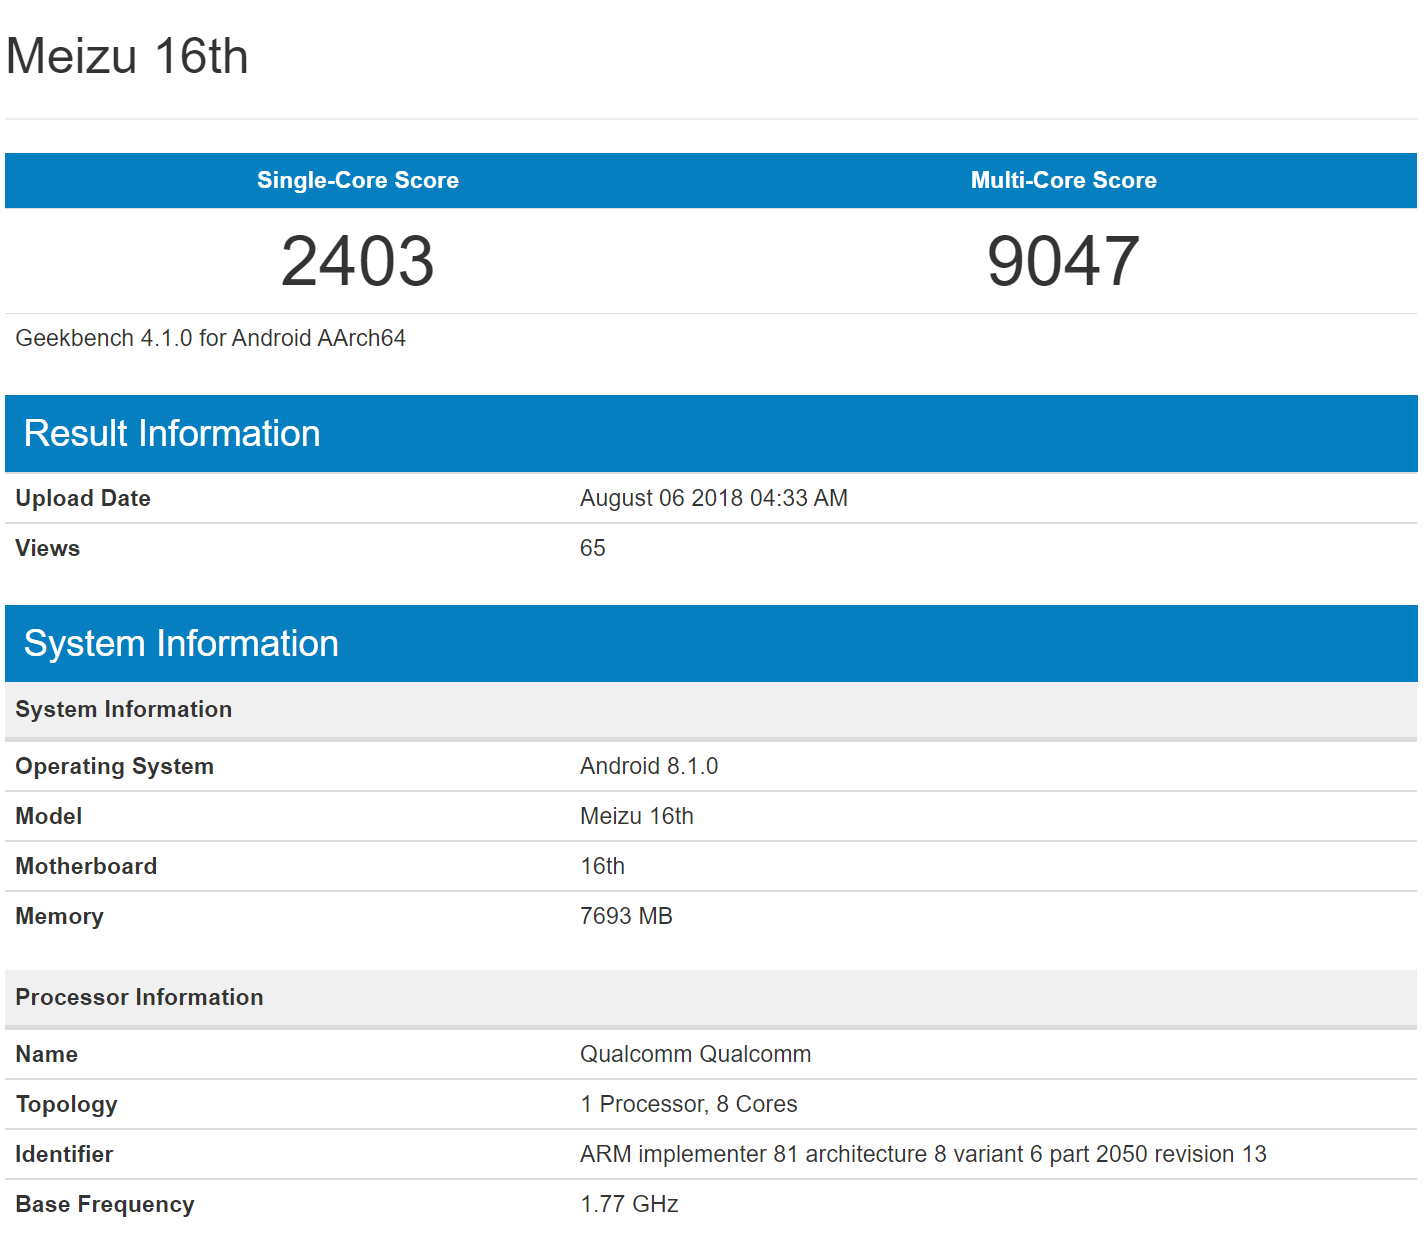
Task: Click the Topology value 1 Processor, 8 Cores
Action: click(x=688, y=1104)
